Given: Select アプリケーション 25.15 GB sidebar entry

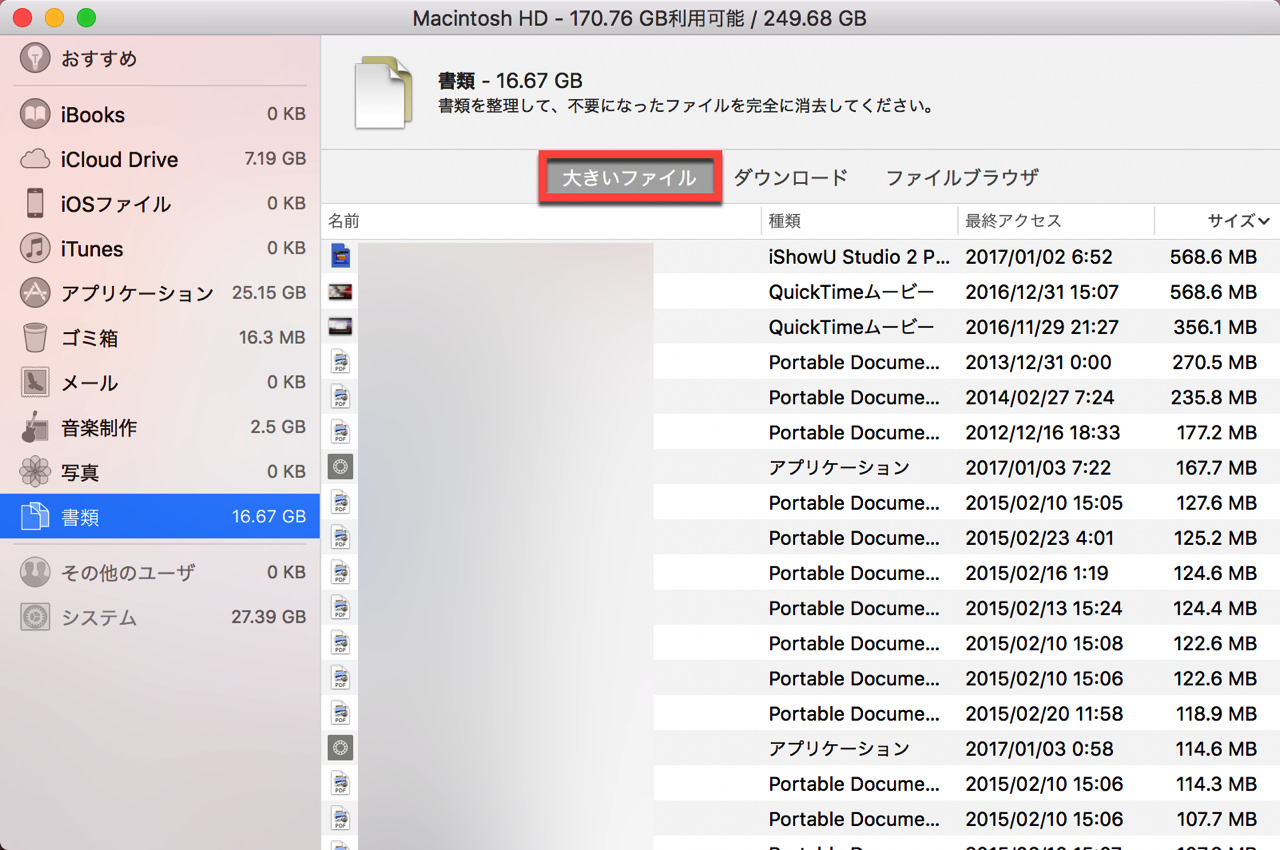Looking at the screenshot, I should tap(160, 293).
